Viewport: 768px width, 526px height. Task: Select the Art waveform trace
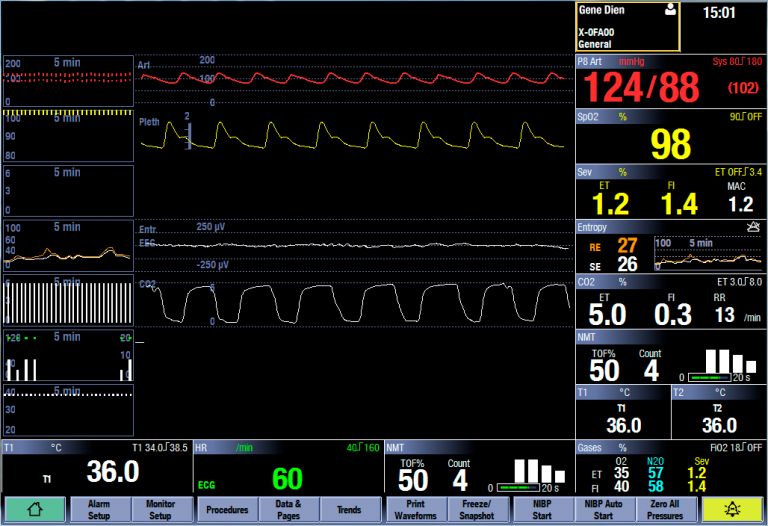pos(354,78)
